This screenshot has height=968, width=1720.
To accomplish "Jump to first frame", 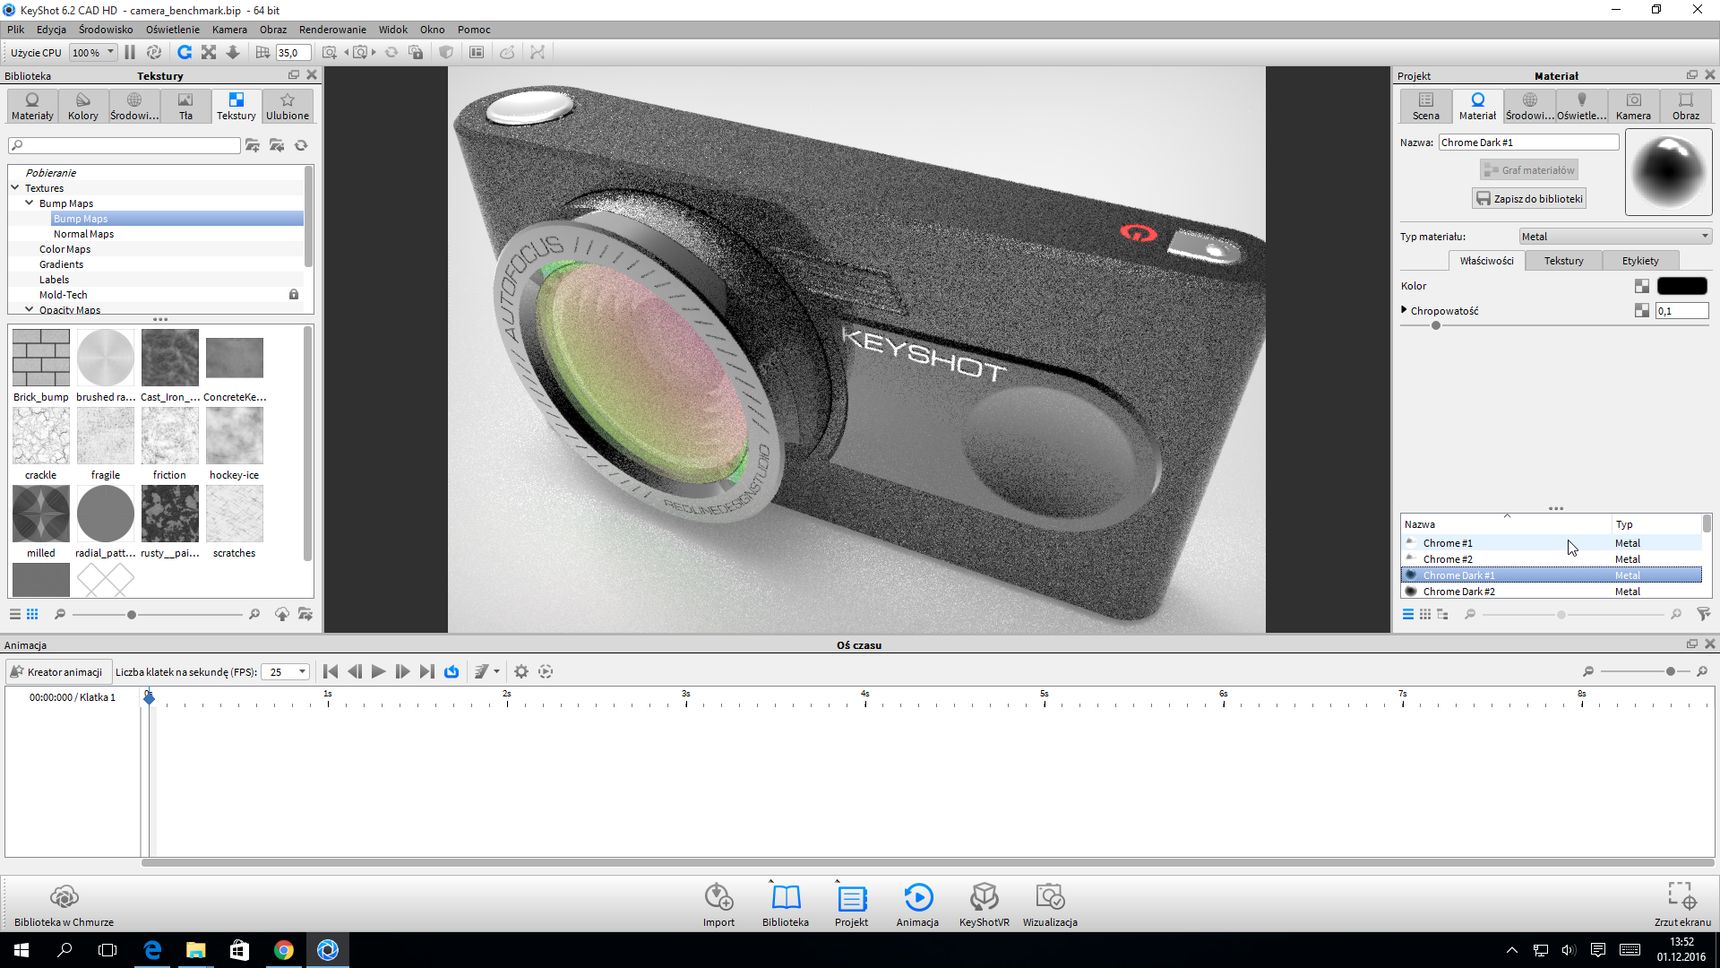I will [330, 672].
